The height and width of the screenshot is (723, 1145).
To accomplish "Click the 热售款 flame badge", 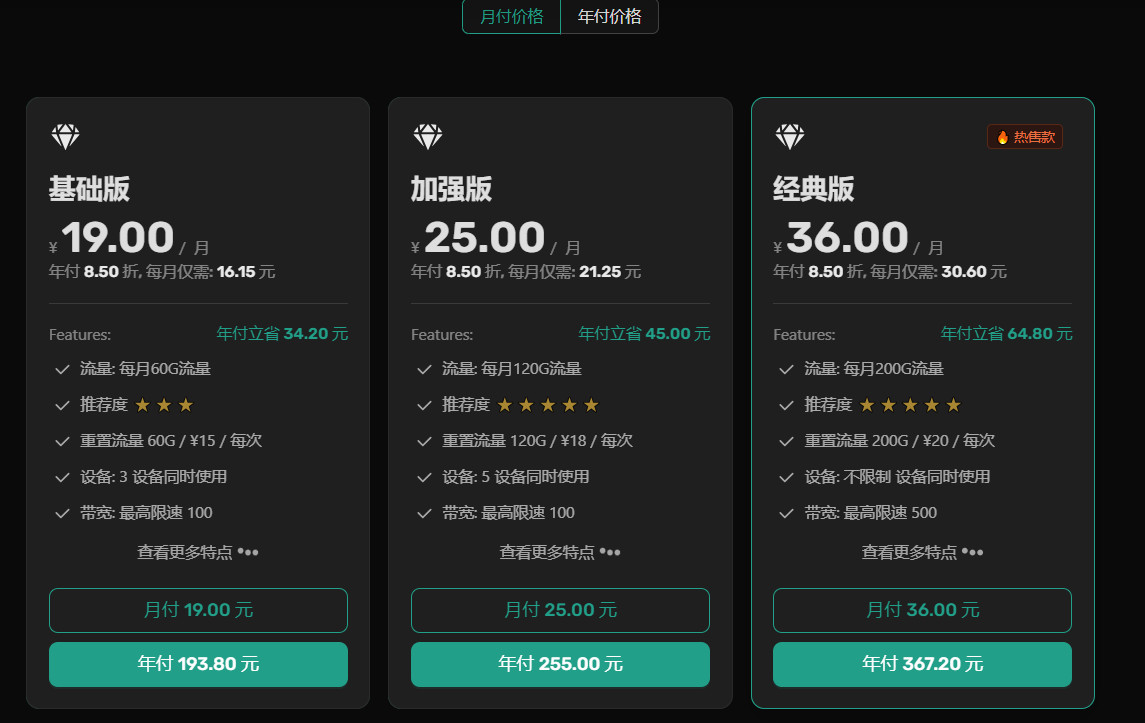I will [1024, 136].
